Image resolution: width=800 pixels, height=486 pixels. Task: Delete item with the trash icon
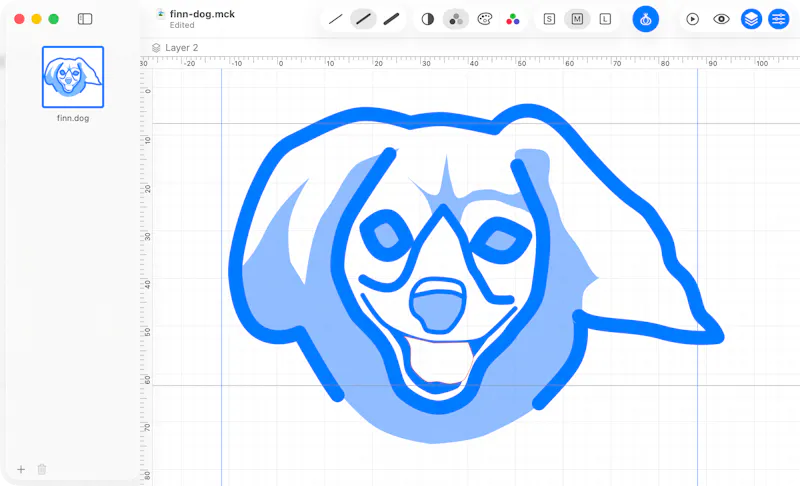pyautogui.click(x=42, y=469)
